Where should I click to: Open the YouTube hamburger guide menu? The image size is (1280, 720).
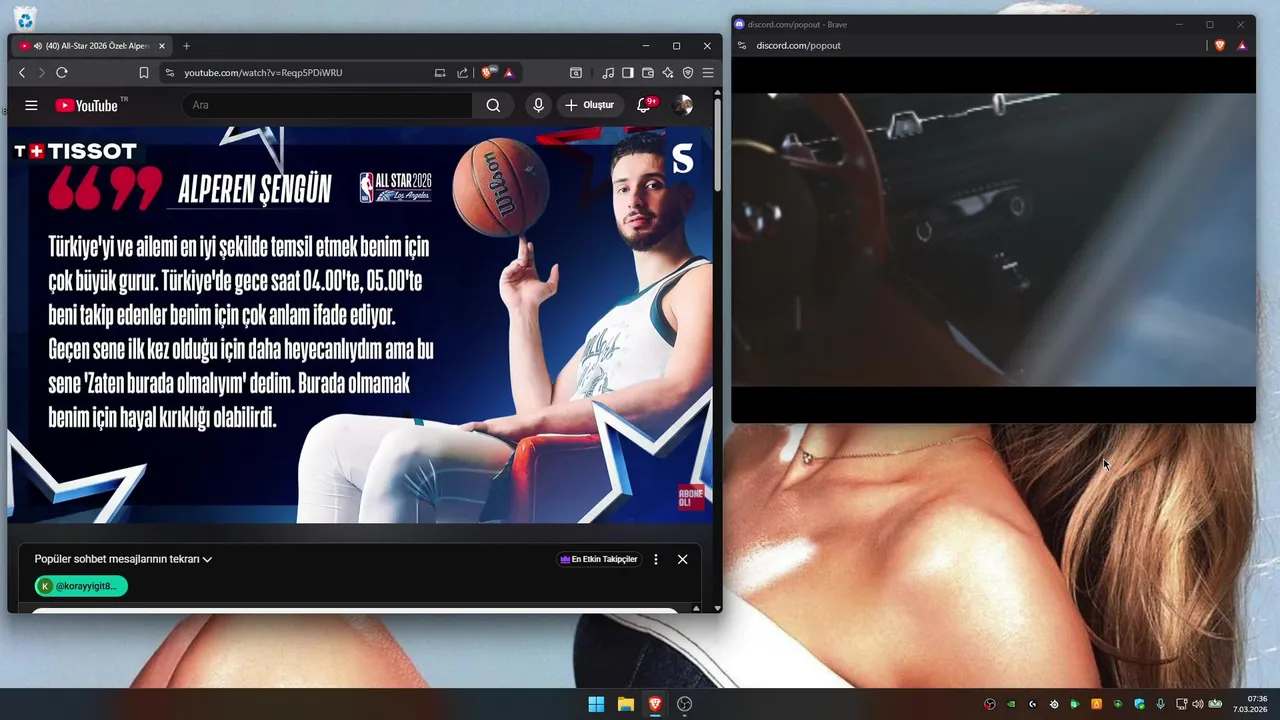31,105
